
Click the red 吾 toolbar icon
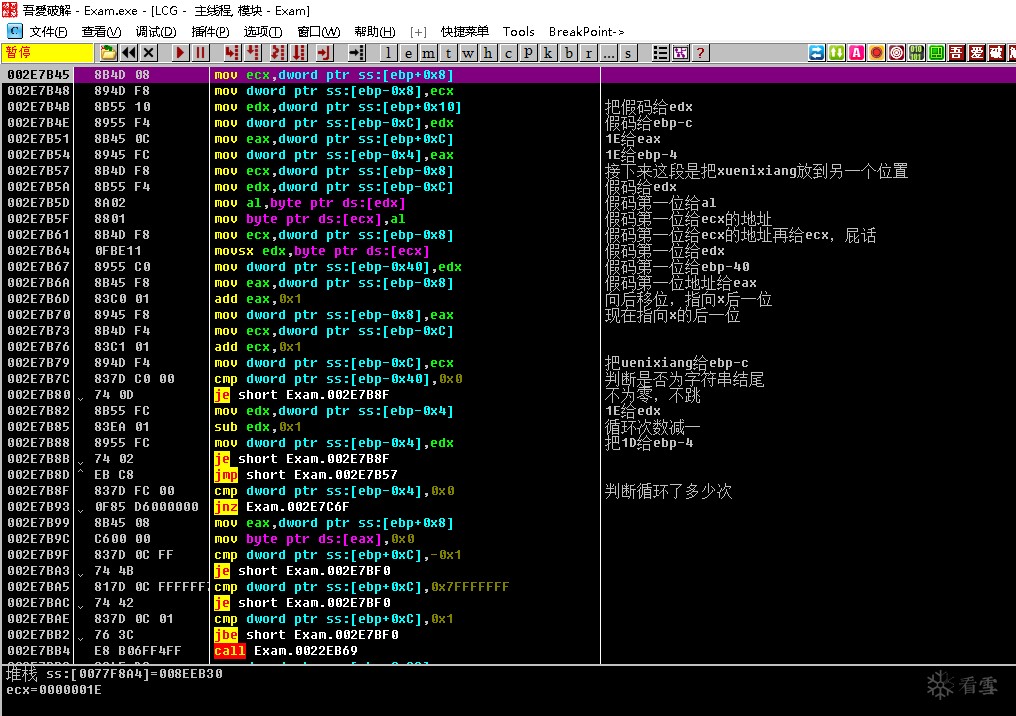[x=957, y=53]
